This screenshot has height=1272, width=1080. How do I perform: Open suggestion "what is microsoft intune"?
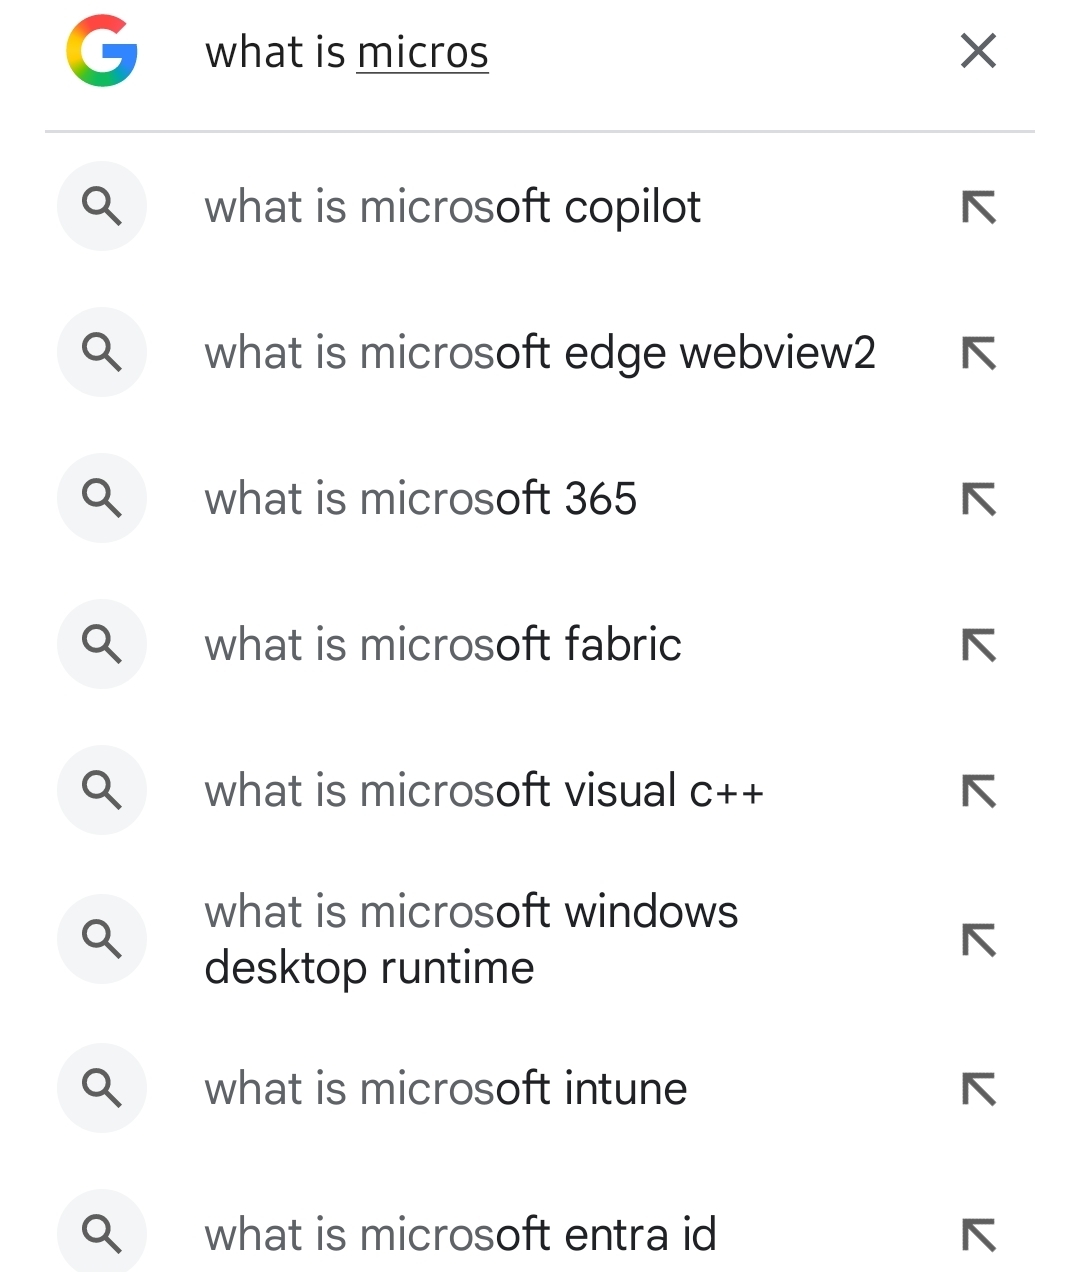click(446, 1088)
